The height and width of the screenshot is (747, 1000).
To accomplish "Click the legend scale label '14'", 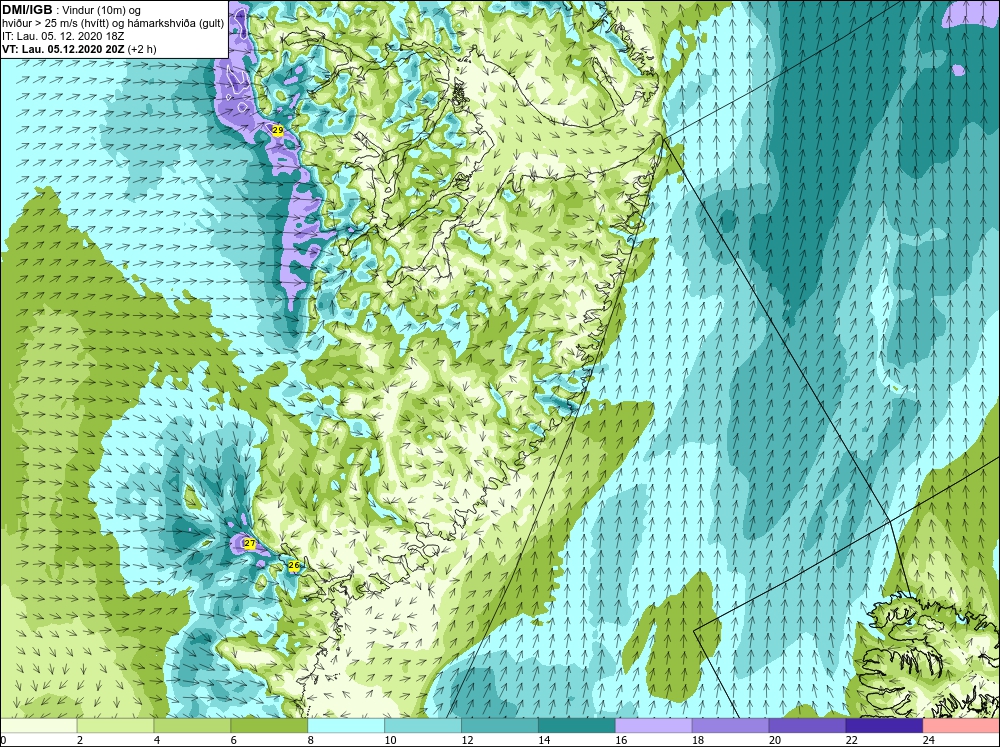I will [x=544, y=740].
